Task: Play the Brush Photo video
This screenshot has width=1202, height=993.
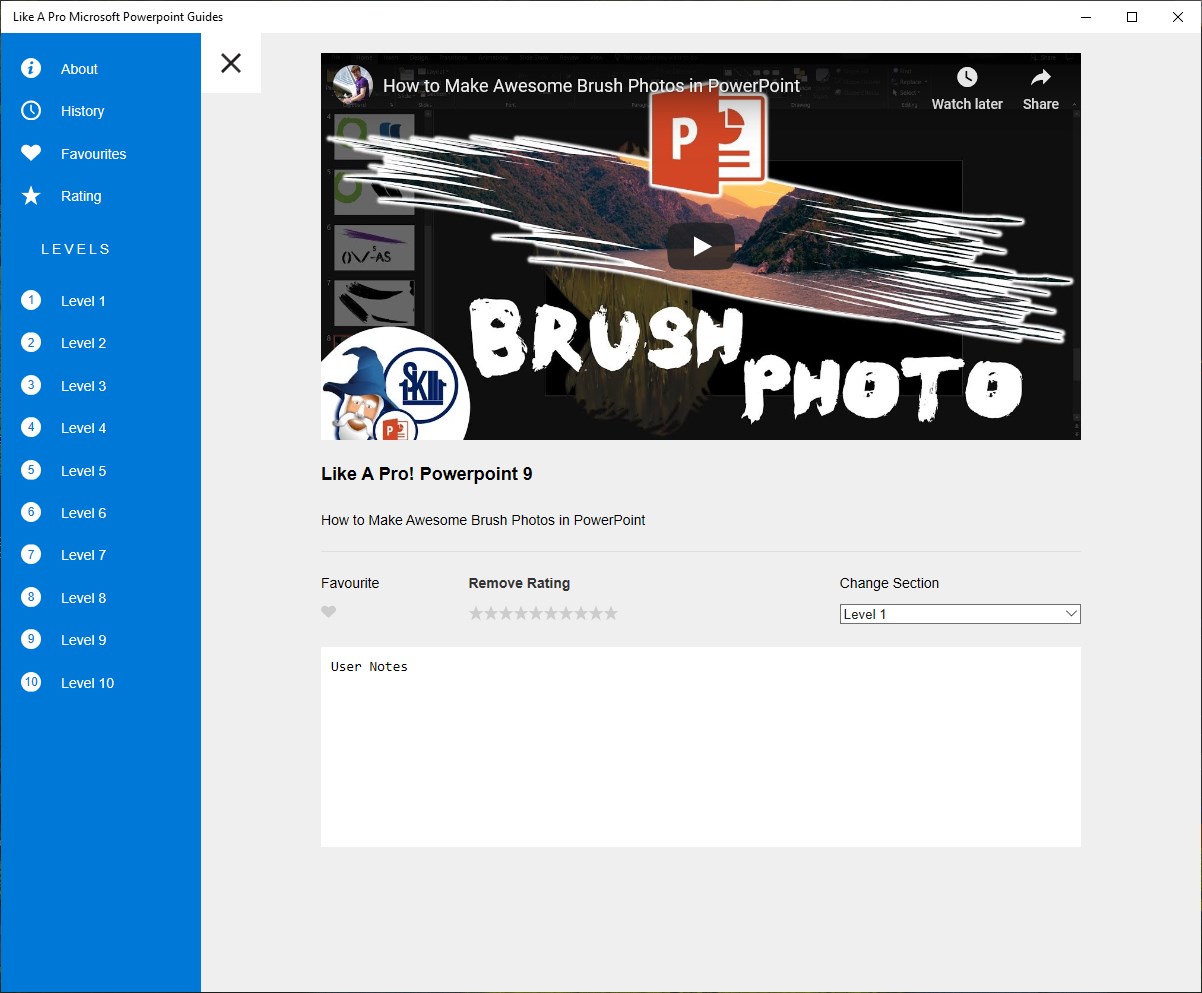Action: pos(701,246)
